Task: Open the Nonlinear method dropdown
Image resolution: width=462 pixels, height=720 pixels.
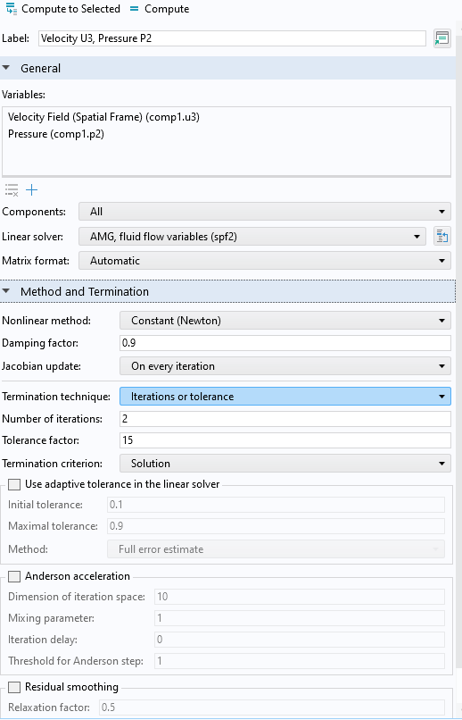Action: 285,321
